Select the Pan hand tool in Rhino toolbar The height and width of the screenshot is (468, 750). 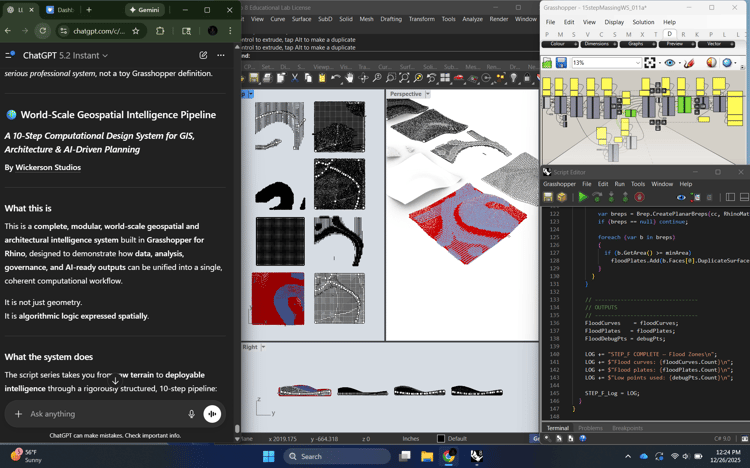[x=350, y=78]
